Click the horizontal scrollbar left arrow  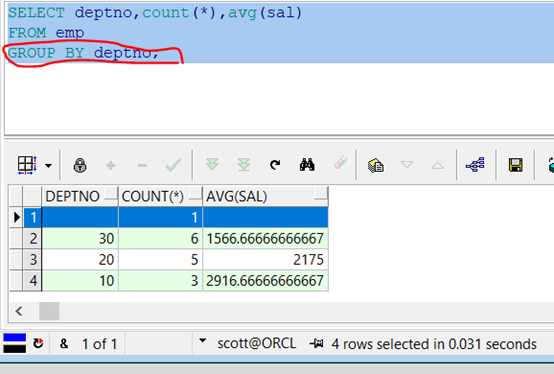19,311
